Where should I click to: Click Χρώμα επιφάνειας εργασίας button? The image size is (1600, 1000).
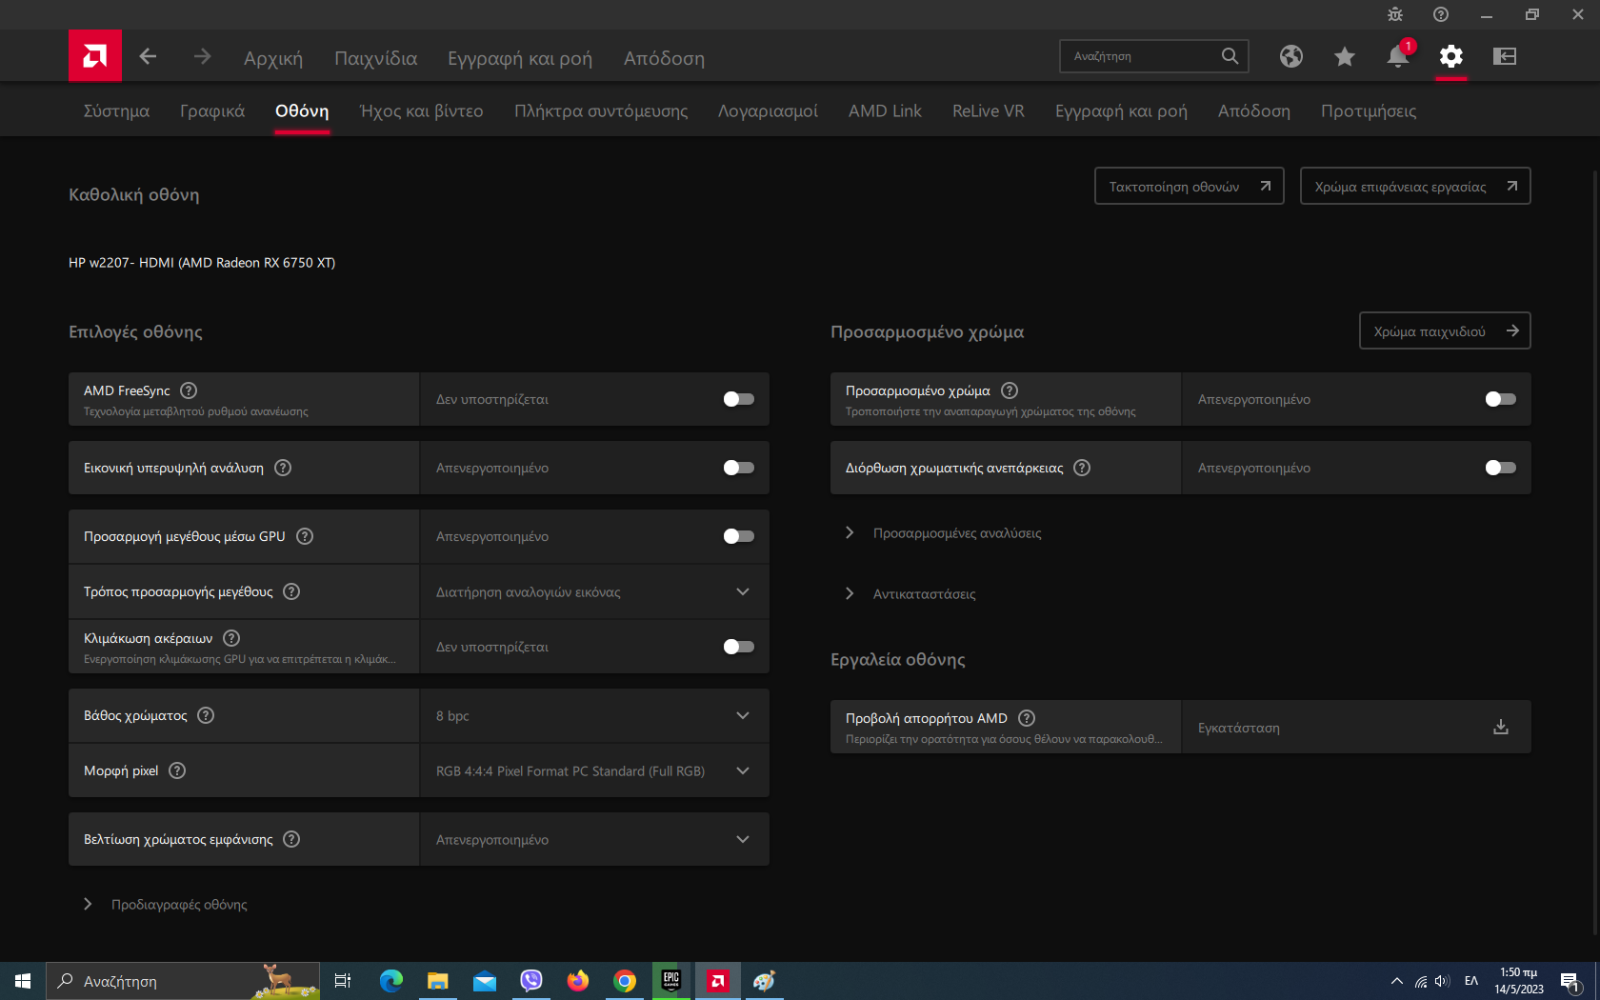coord(1415,186)
